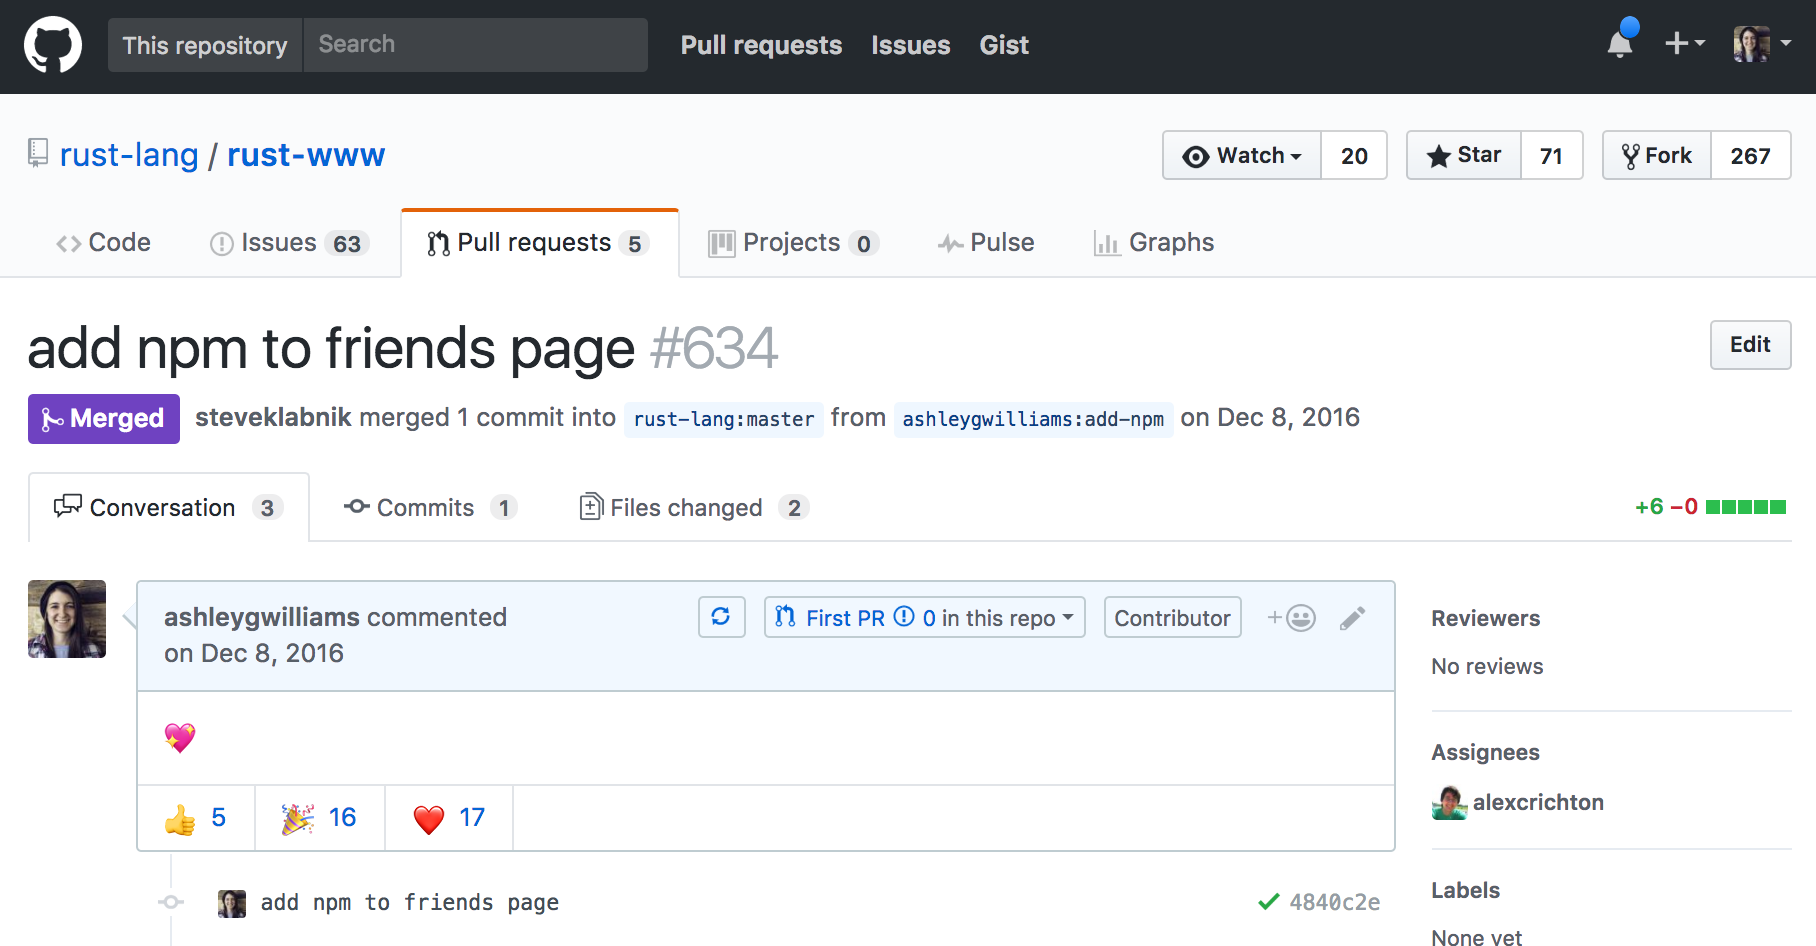Toggle party popper reaction with count 16
Image resolution: width=1816 pixels, height=946 pixels.
click(x=320, y=818)
